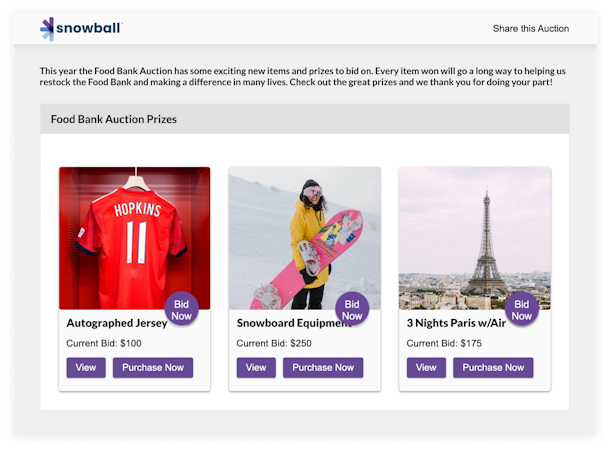Viewport: 610px width, 450px height.
Task: Purchase the 3 Nights Paris trip now
Action: coord(493,367)
